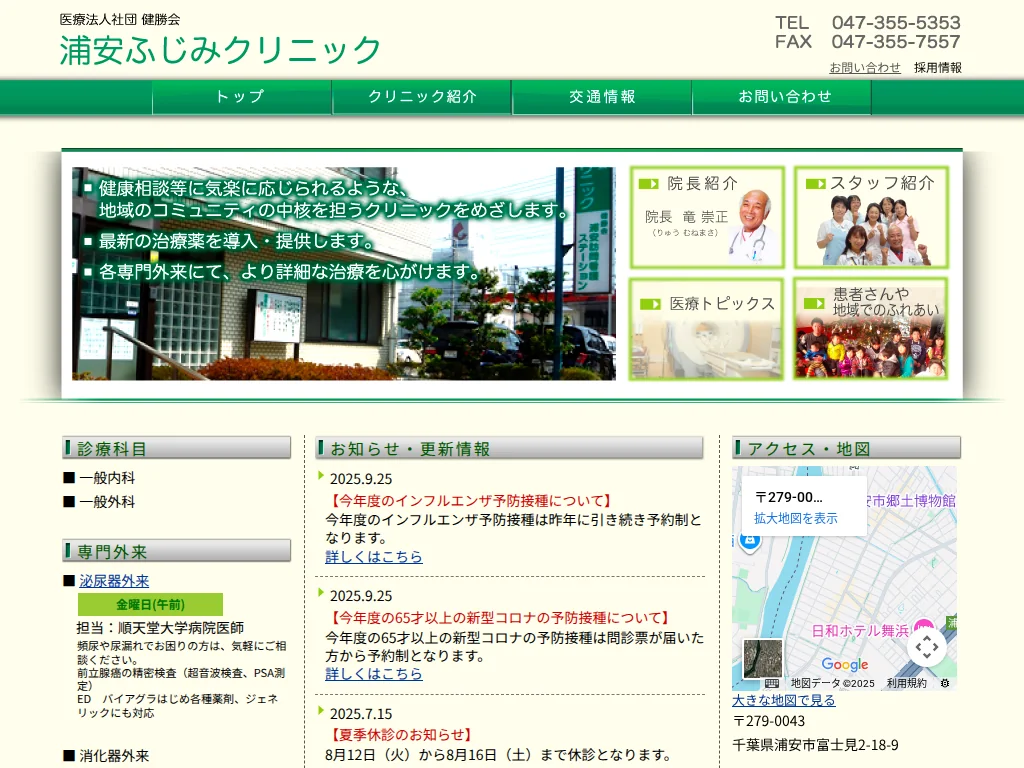The height and width of the screenshot is (768, 1024).
Task: Click the map error reporting icon
Action: (x=944, y=683)
